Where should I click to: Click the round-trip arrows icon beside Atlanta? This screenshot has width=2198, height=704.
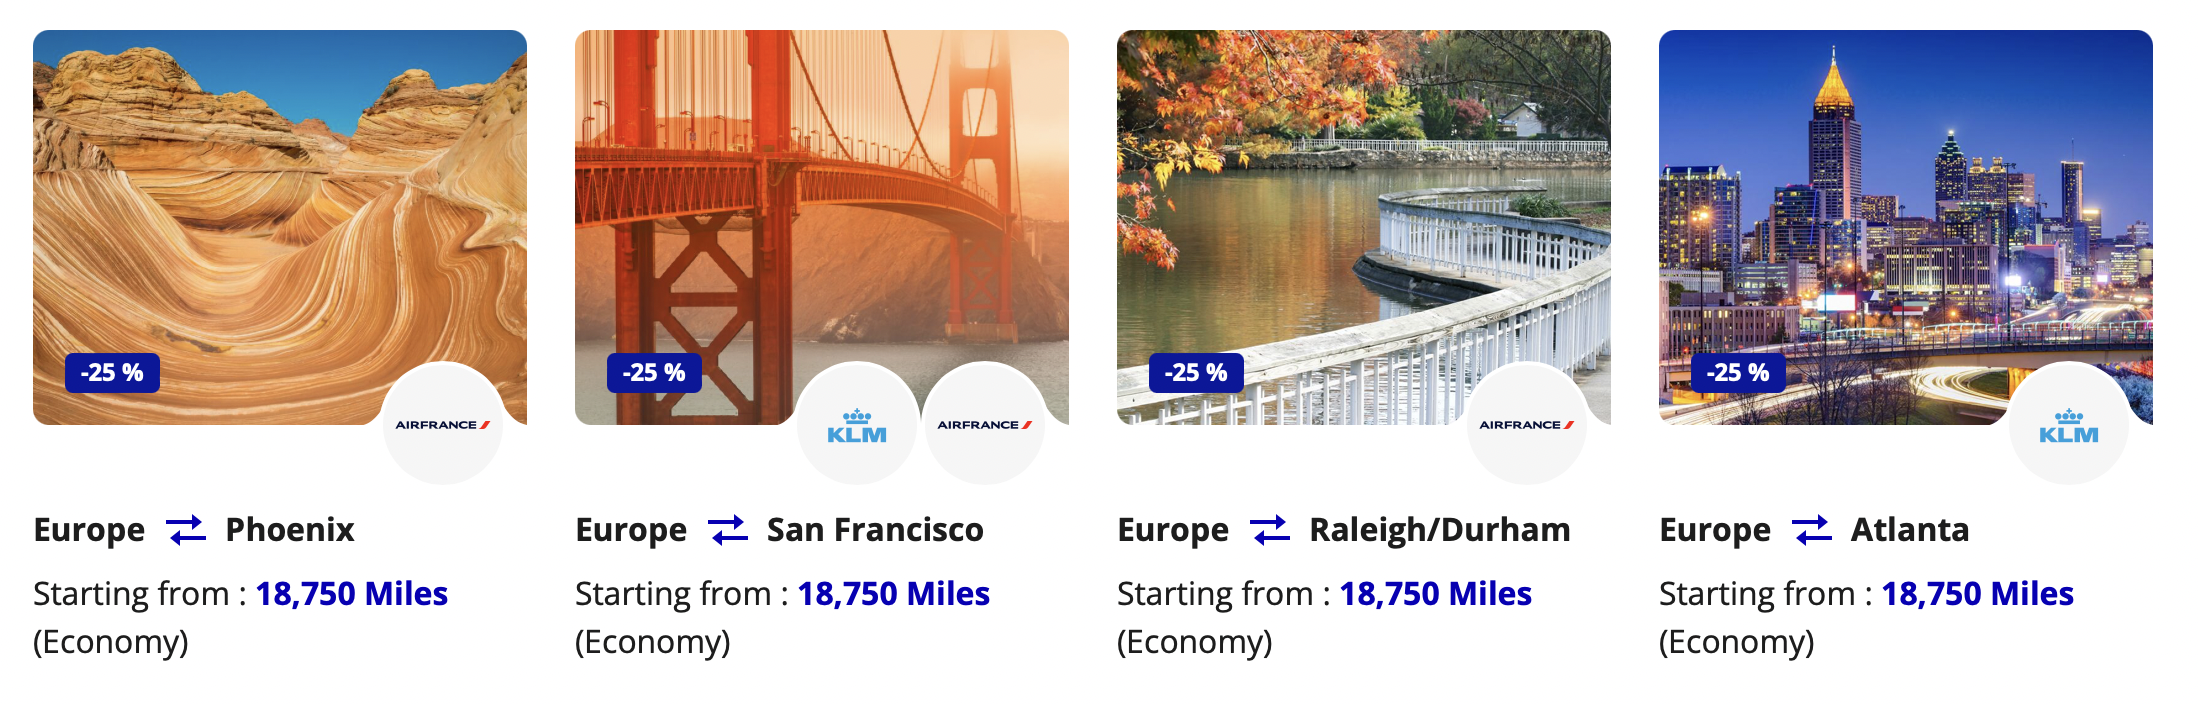[1812, 529]
